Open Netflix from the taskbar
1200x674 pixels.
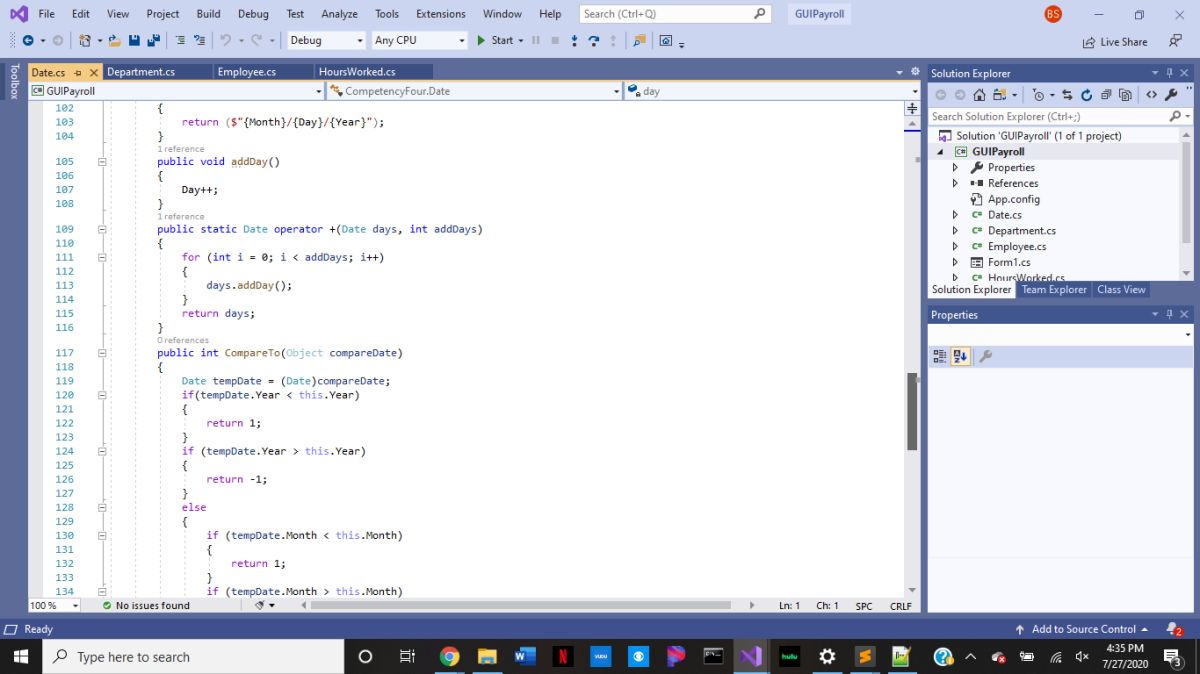point(563,656)
